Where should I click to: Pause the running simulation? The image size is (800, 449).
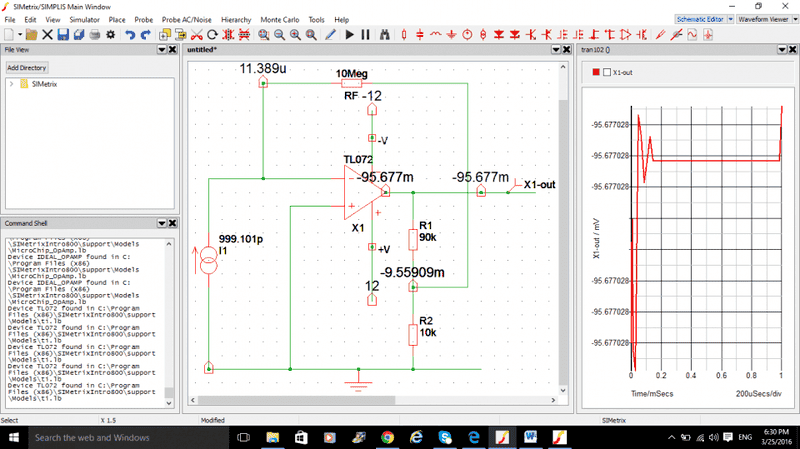365,35
